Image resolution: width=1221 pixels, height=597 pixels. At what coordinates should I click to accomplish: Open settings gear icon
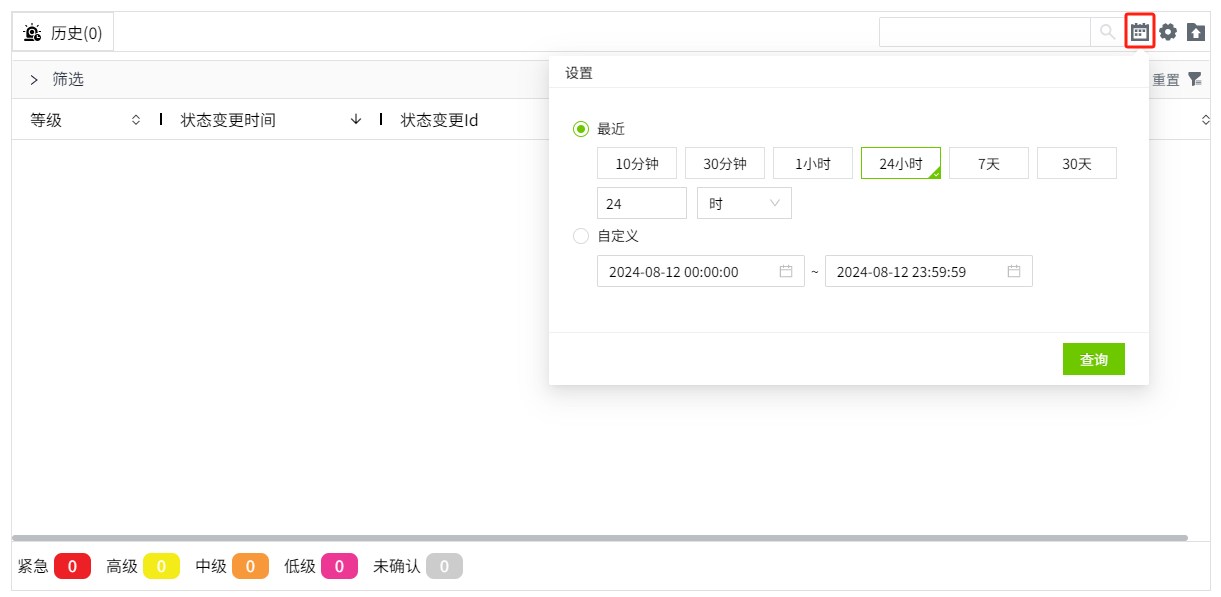click(1168, 32)
